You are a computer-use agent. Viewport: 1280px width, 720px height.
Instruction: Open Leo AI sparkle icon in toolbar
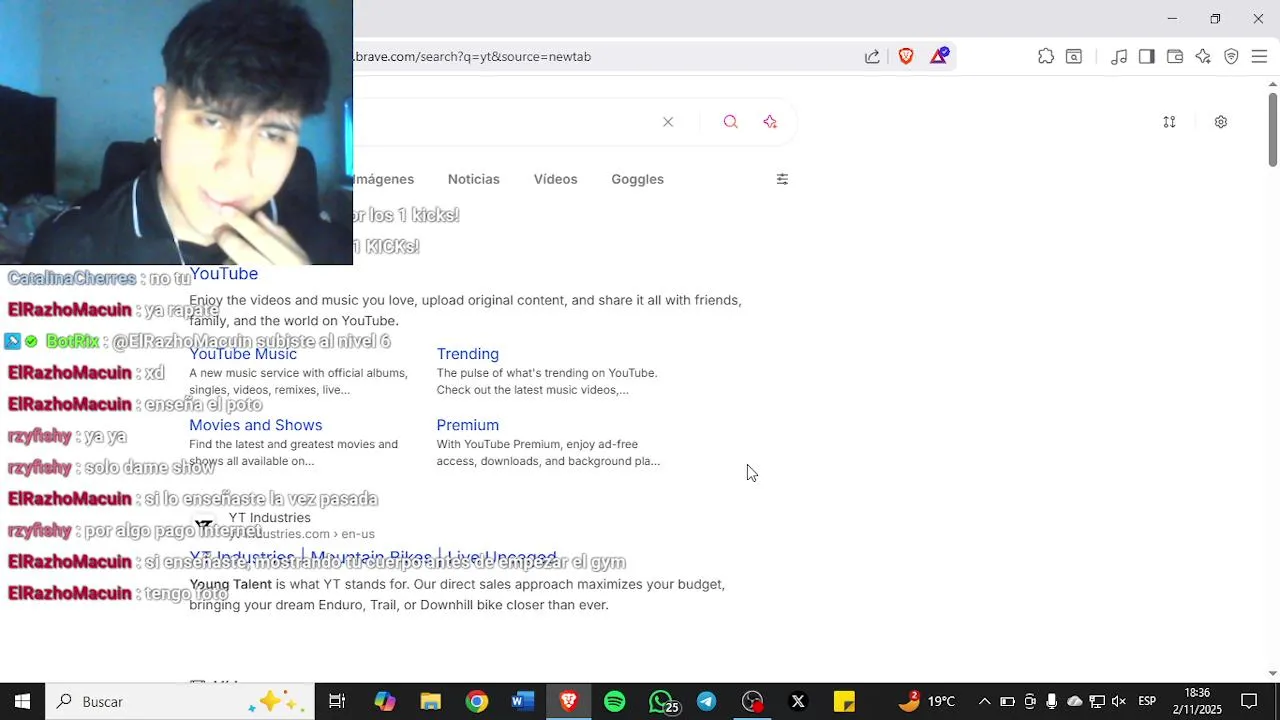pos(1203,57)
